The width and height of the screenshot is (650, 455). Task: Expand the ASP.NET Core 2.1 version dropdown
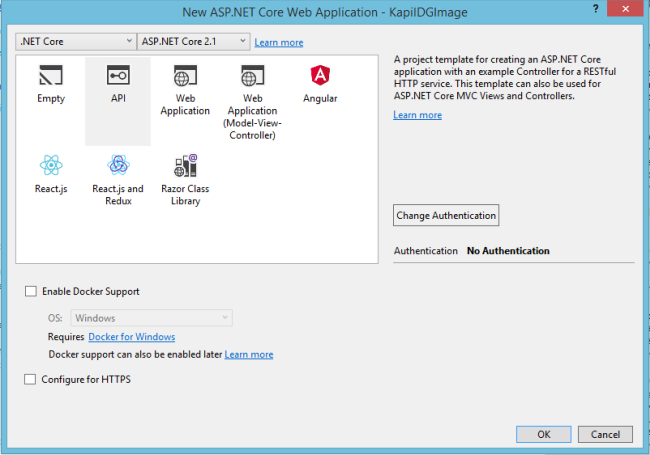pyautogui.click(x=194, y=41)
